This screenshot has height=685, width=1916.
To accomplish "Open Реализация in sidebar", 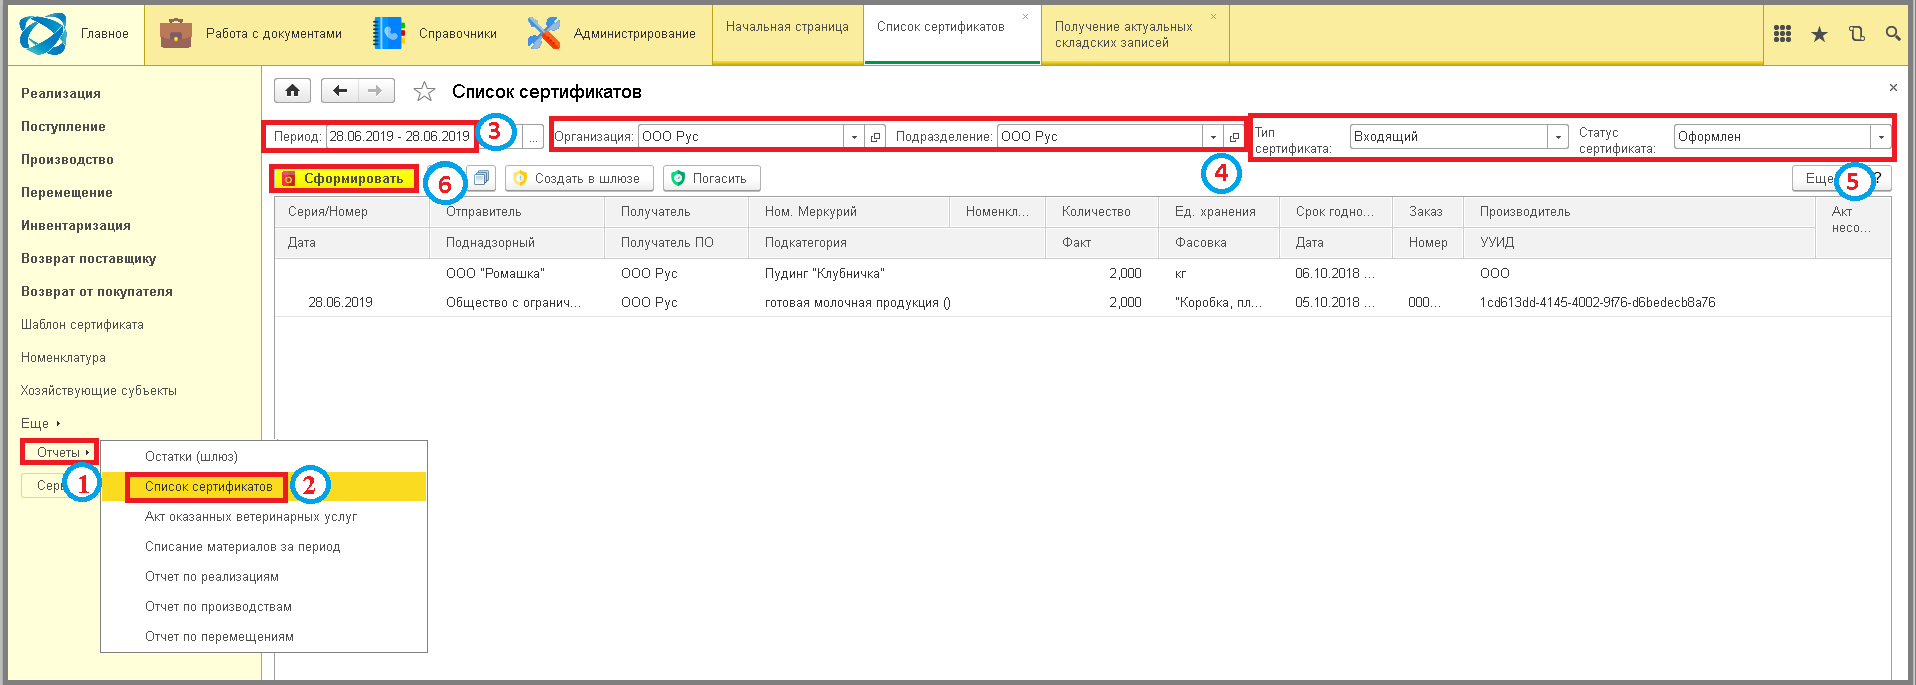I will point(61,94).
